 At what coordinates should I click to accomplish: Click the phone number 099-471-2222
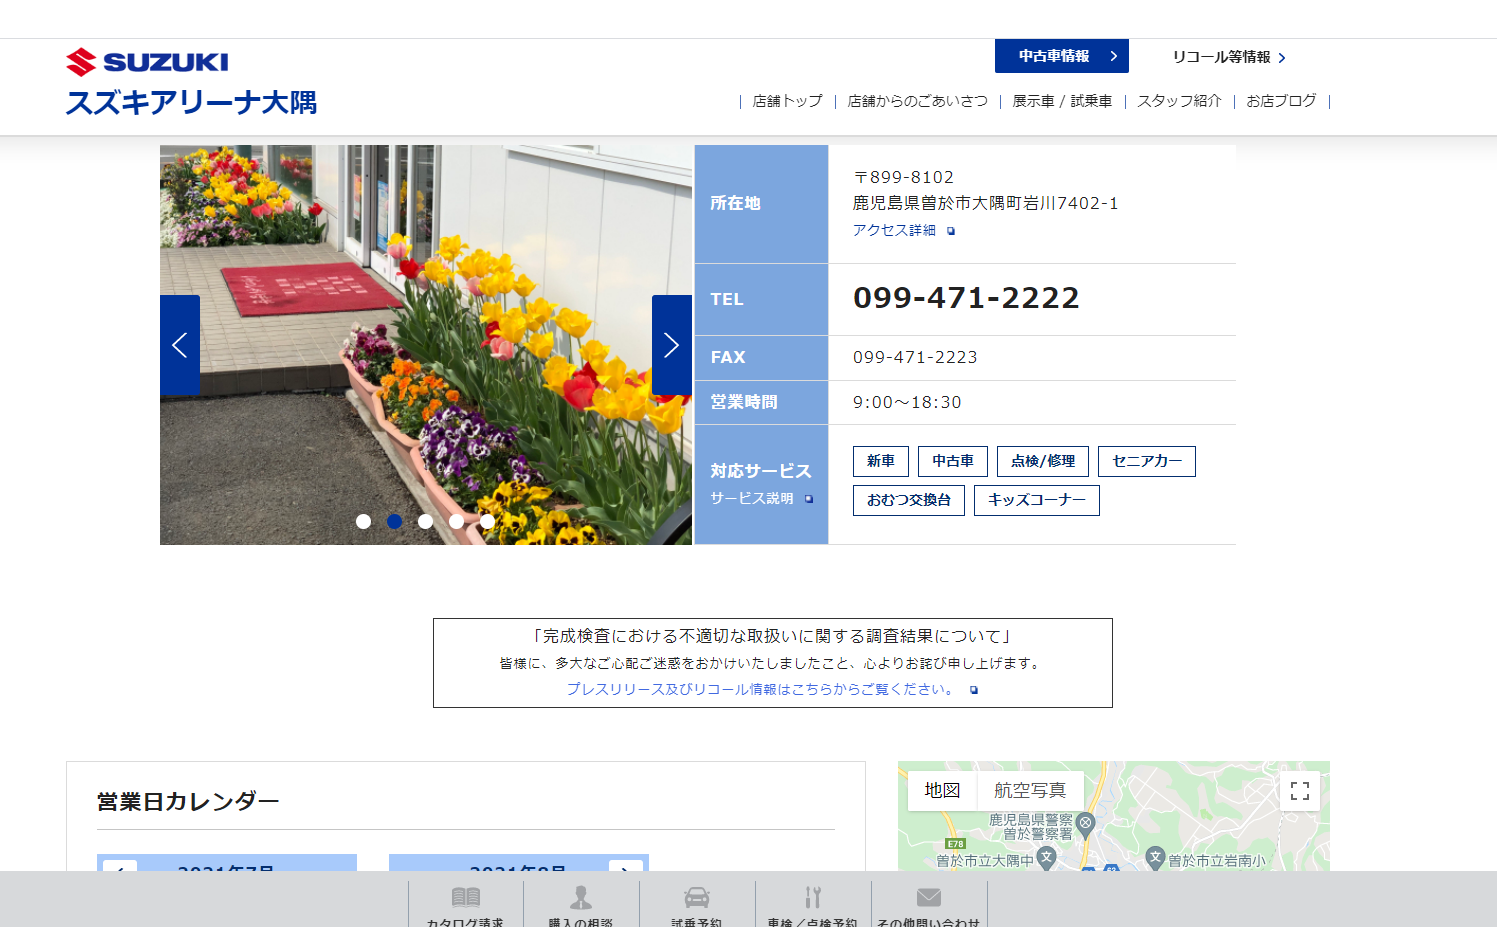coord(966,298)
